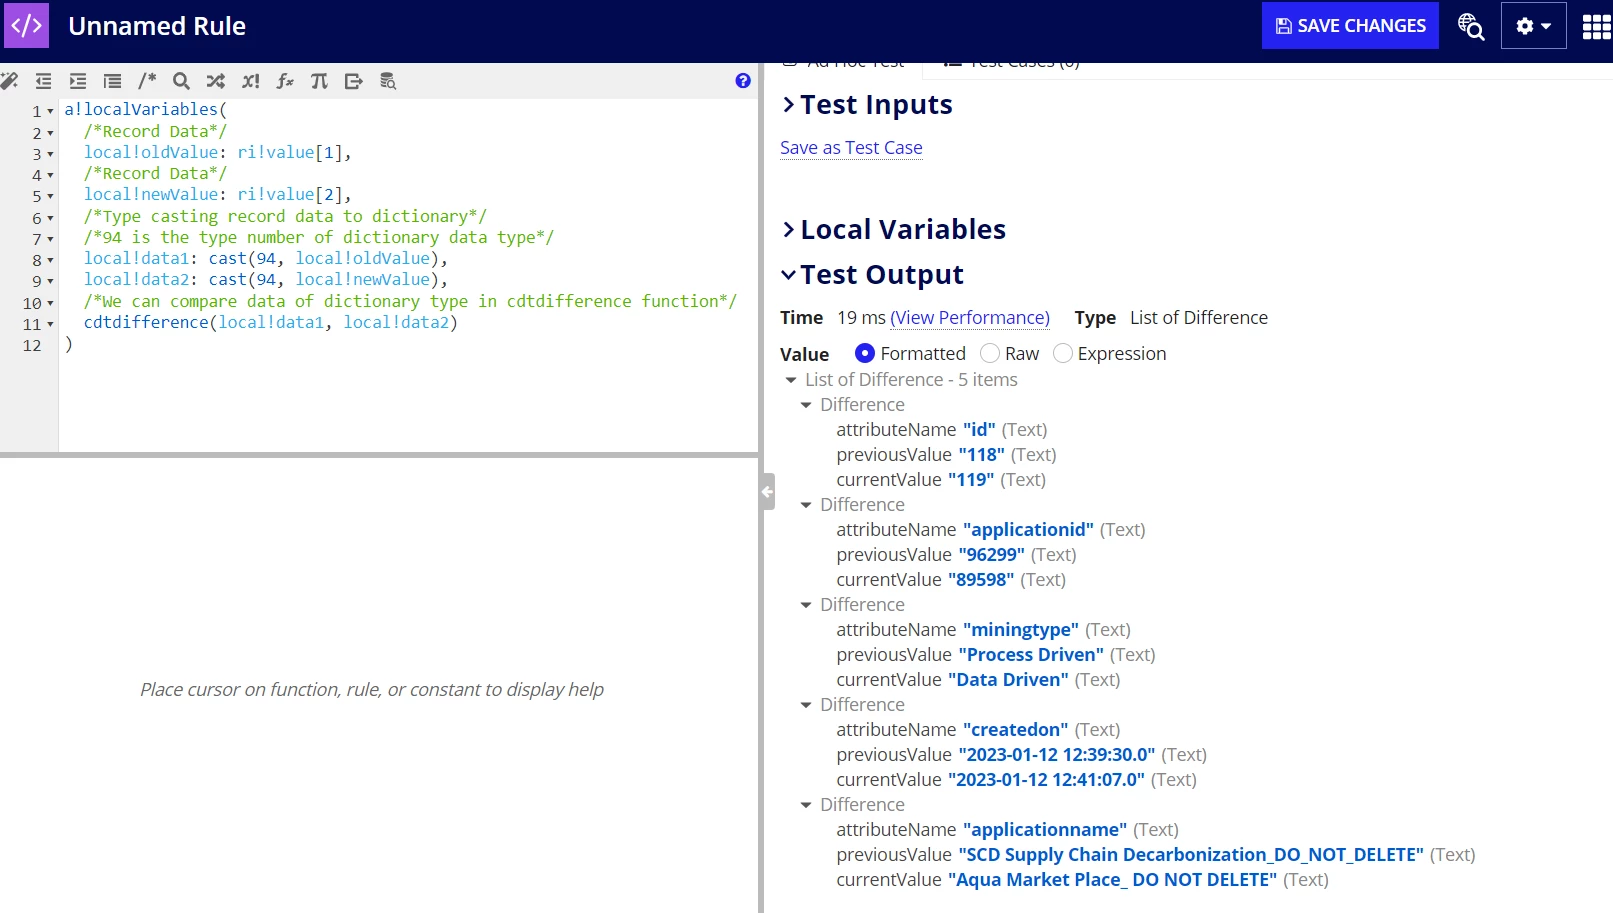Select the Raw value radio button
Image resolution: width=1613 pixels, height=913 pixels.
990,353
